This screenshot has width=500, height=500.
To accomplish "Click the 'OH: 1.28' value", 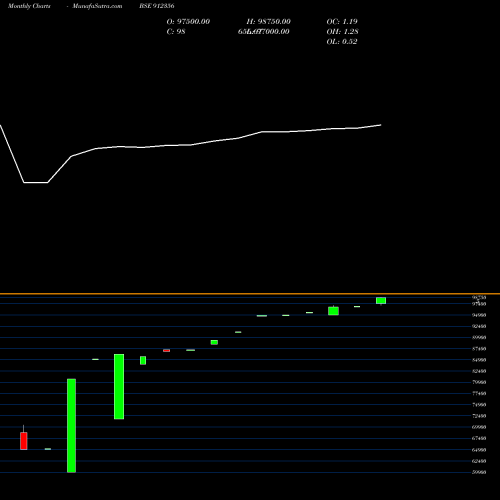I will (342, 31).
